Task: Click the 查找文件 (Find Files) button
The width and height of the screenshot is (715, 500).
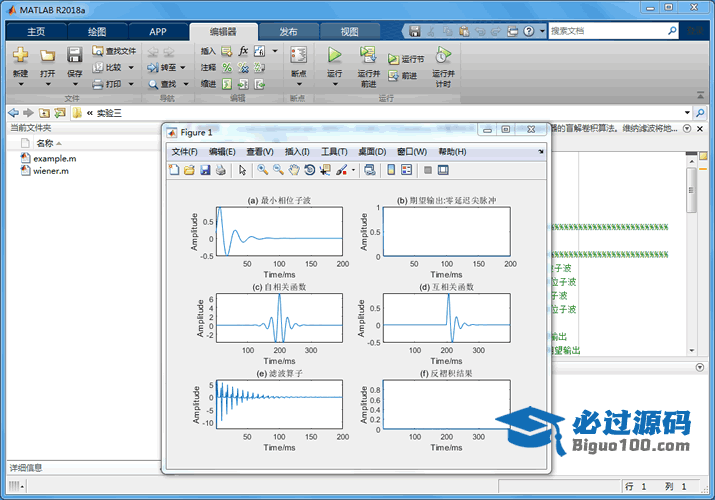Action: click(114, 51)
